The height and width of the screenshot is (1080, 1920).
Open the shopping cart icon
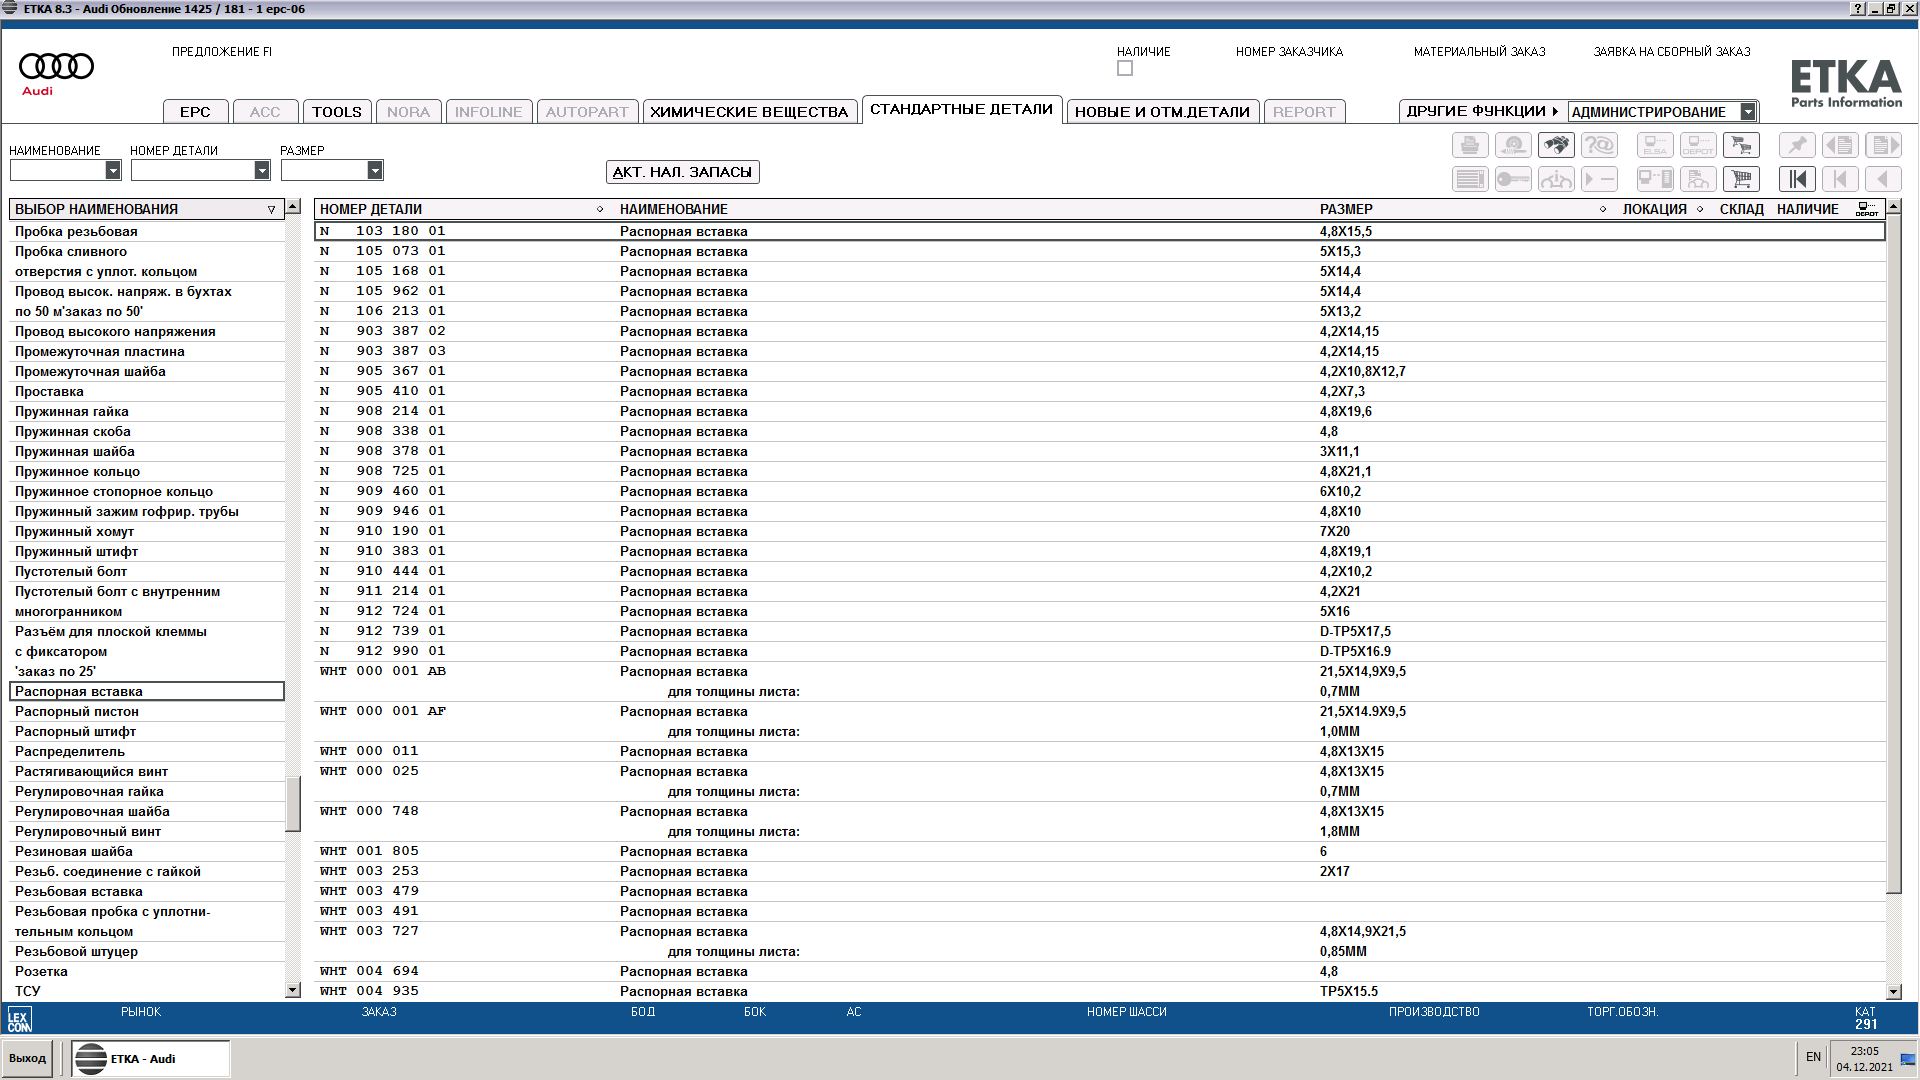tap(1741, 179)
